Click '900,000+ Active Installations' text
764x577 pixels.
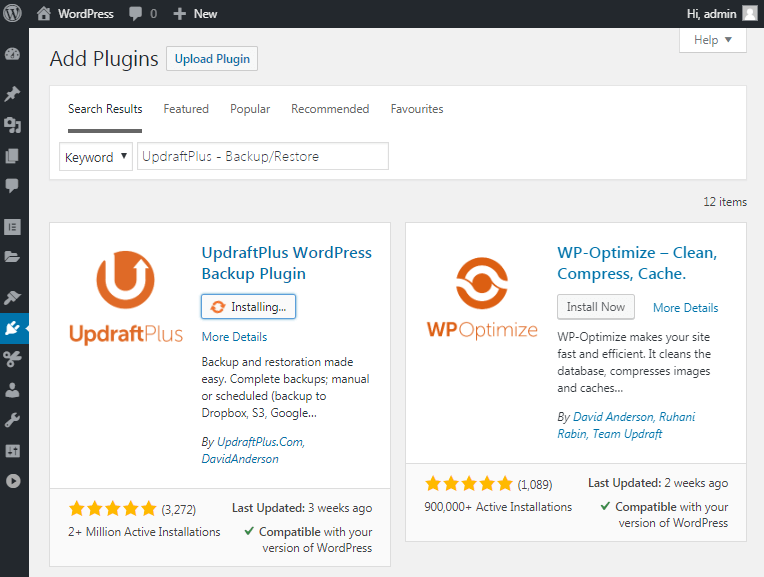498,507
